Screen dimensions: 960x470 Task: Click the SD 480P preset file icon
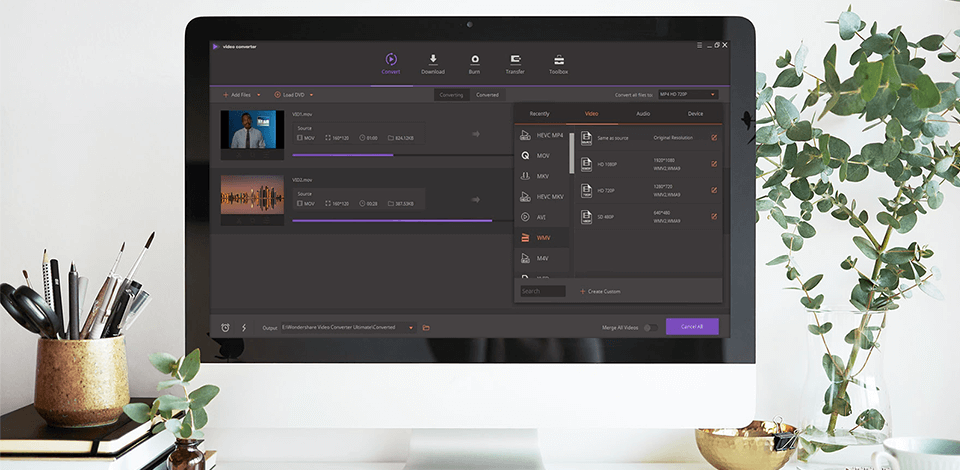[587, 217]
